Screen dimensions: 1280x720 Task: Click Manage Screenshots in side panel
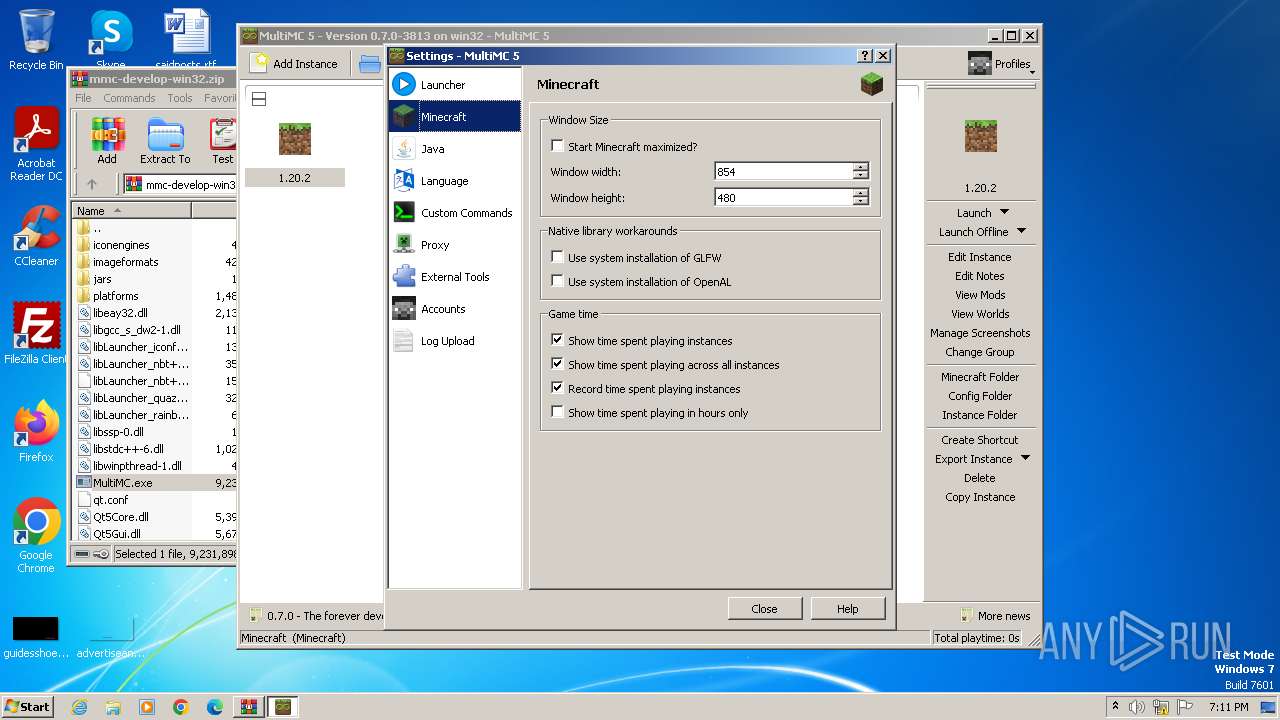980,333
